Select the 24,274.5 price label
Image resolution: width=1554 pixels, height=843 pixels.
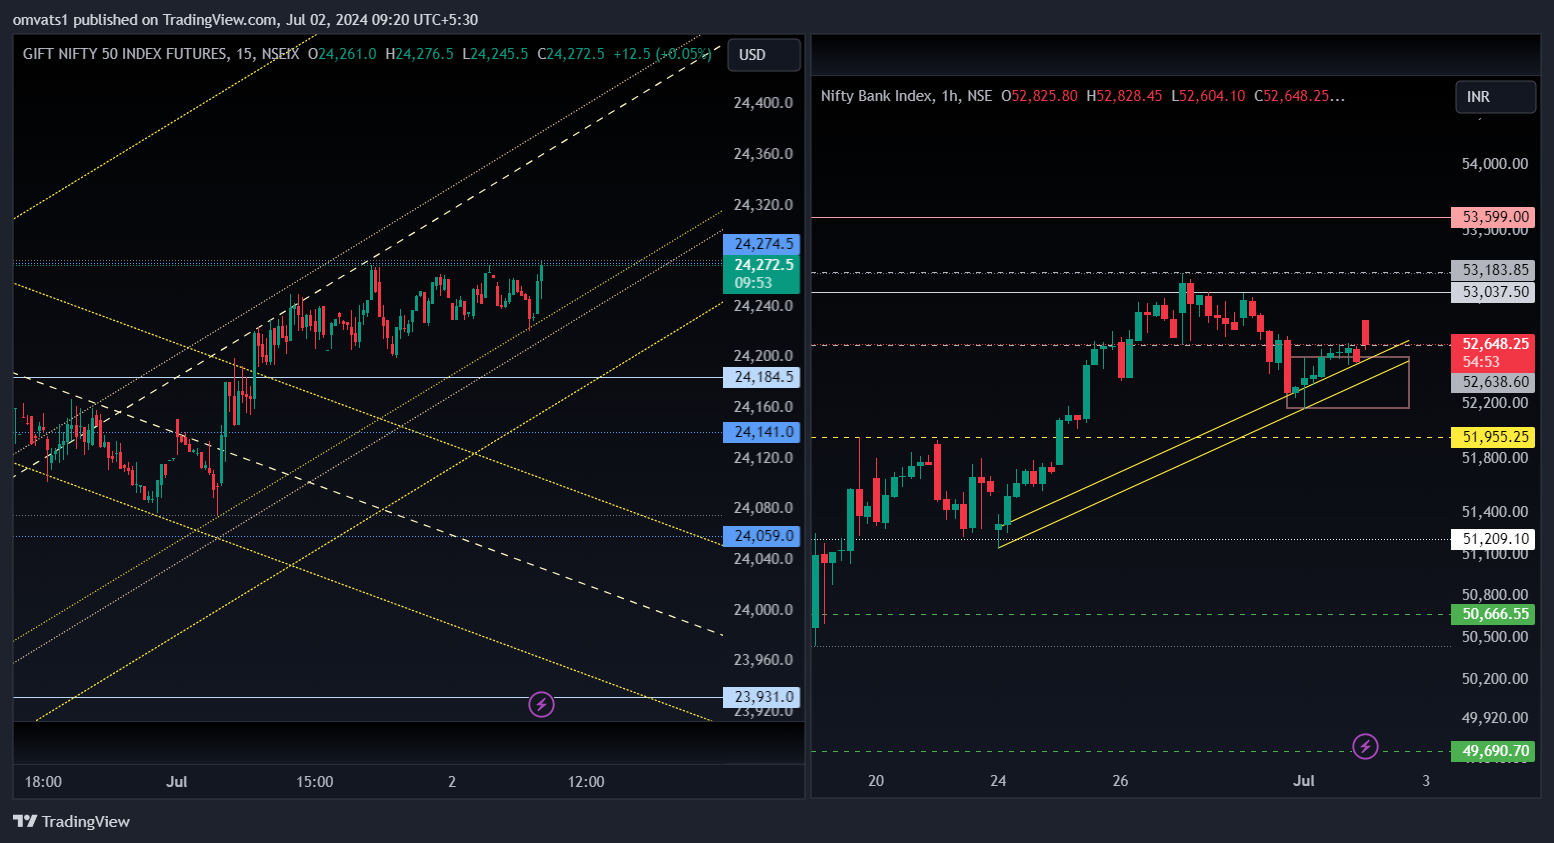(761, 244)
